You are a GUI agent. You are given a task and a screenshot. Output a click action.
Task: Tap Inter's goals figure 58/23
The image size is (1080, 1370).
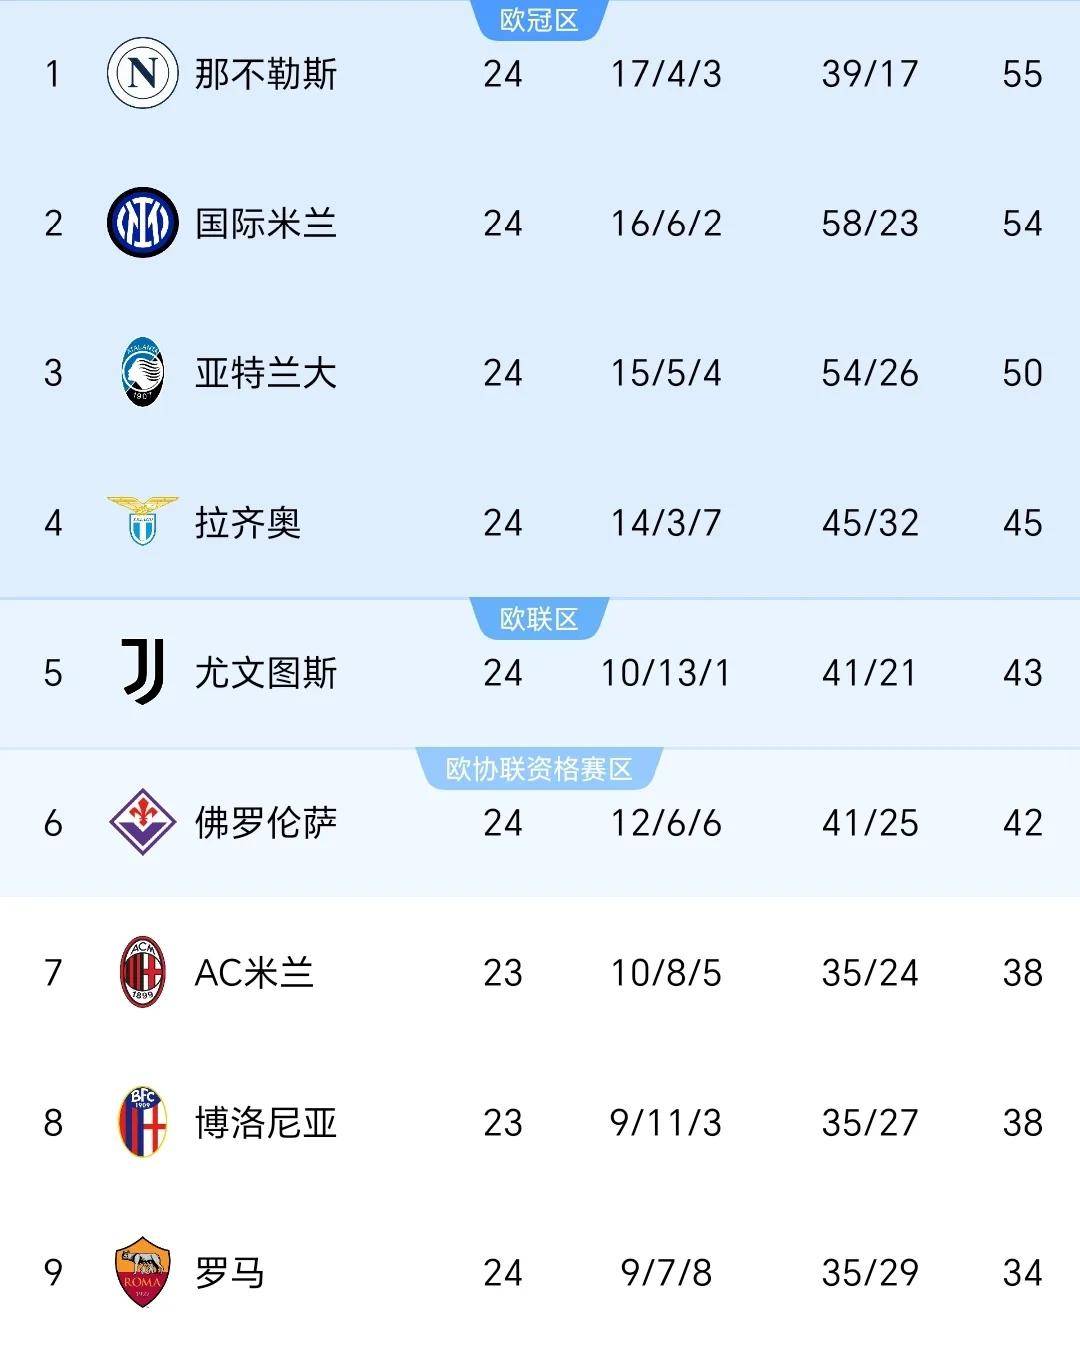(x=870, y=223)
